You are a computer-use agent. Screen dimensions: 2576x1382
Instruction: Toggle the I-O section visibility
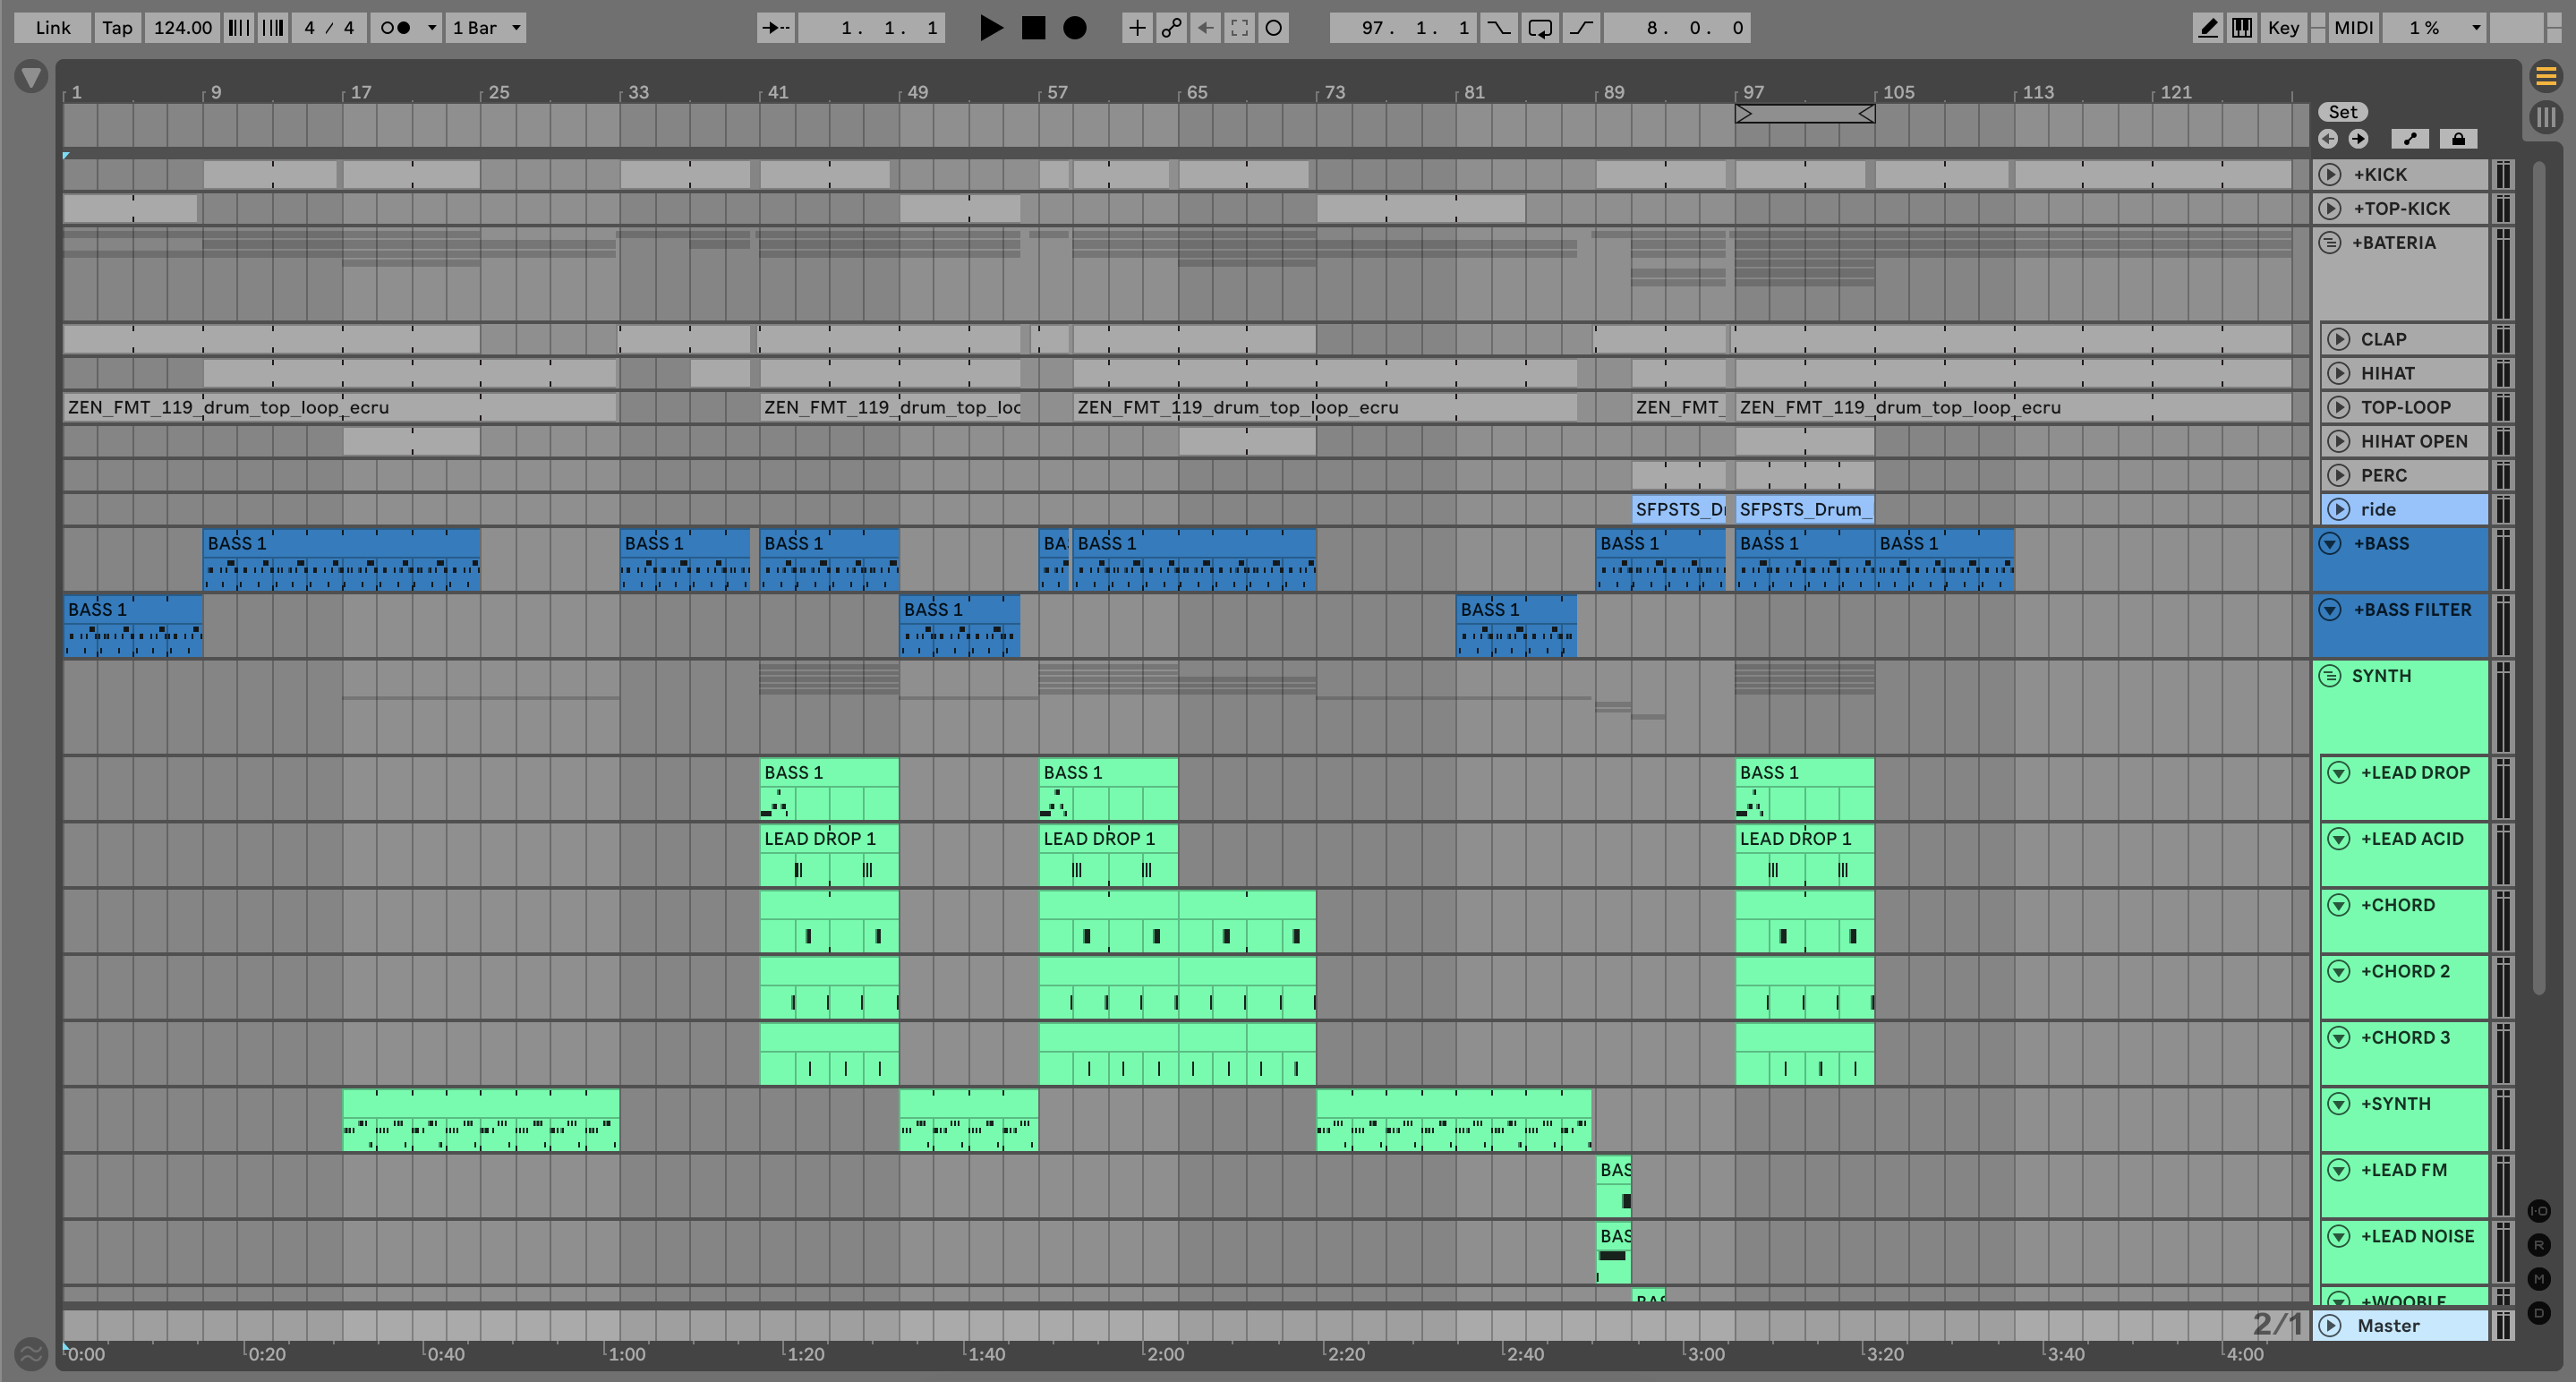(x=2539, y=1211)
